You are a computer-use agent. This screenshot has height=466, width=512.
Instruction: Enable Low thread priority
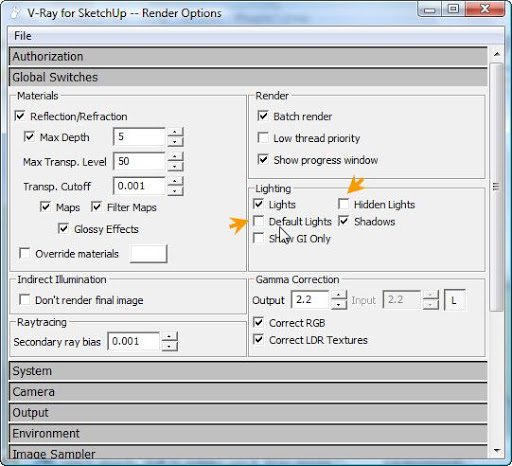[x=263, y=137]
